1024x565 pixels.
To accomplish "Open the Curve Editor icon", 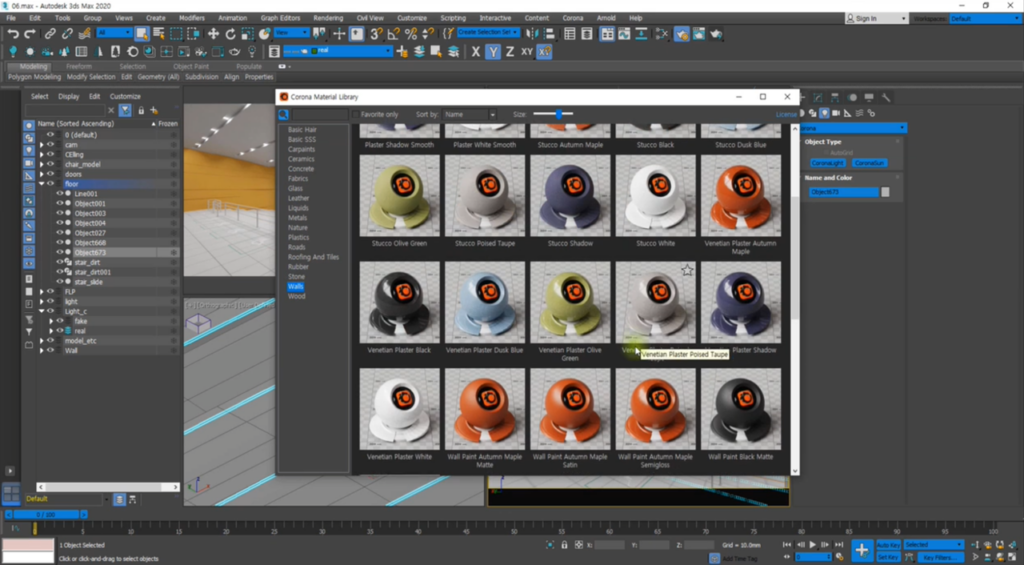I will point(624,34).
